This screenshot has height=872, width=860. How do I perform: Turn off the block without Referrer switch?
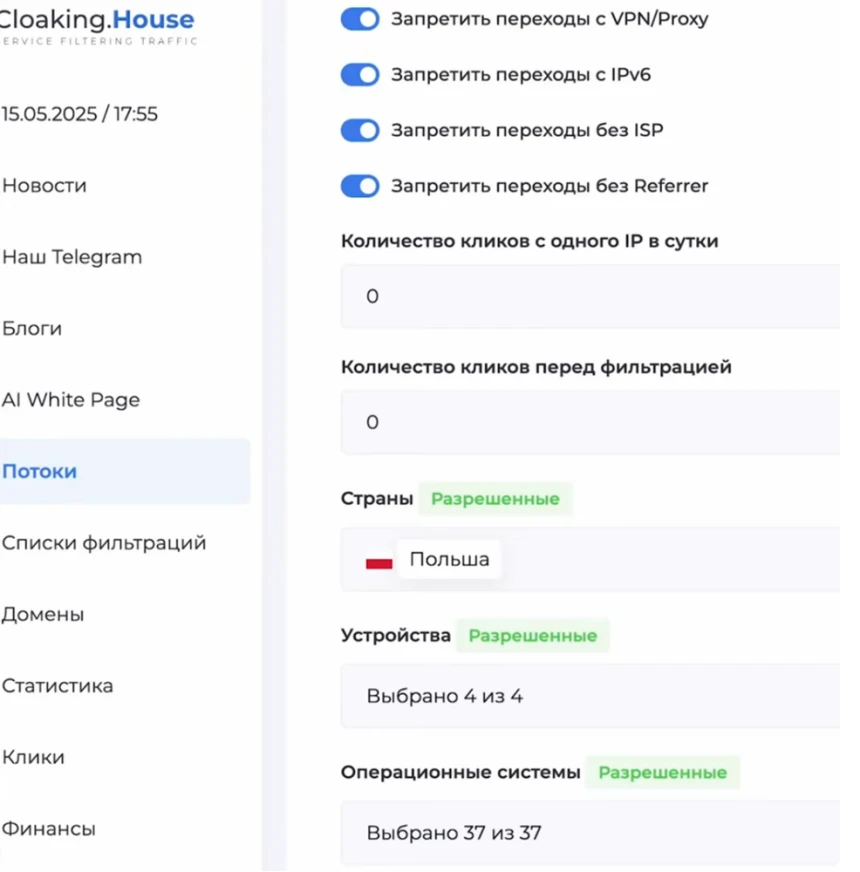360,186
